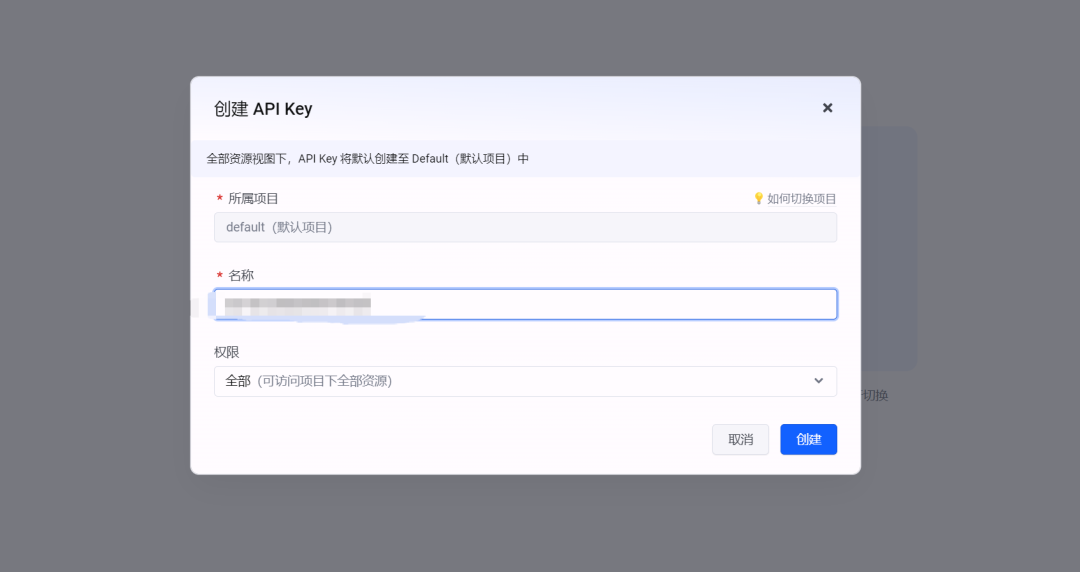The height and width of the screenshot is (572, 1080).
Task: Click the red asterisk beside 所属项目
Action: click(x=220, y=199)
